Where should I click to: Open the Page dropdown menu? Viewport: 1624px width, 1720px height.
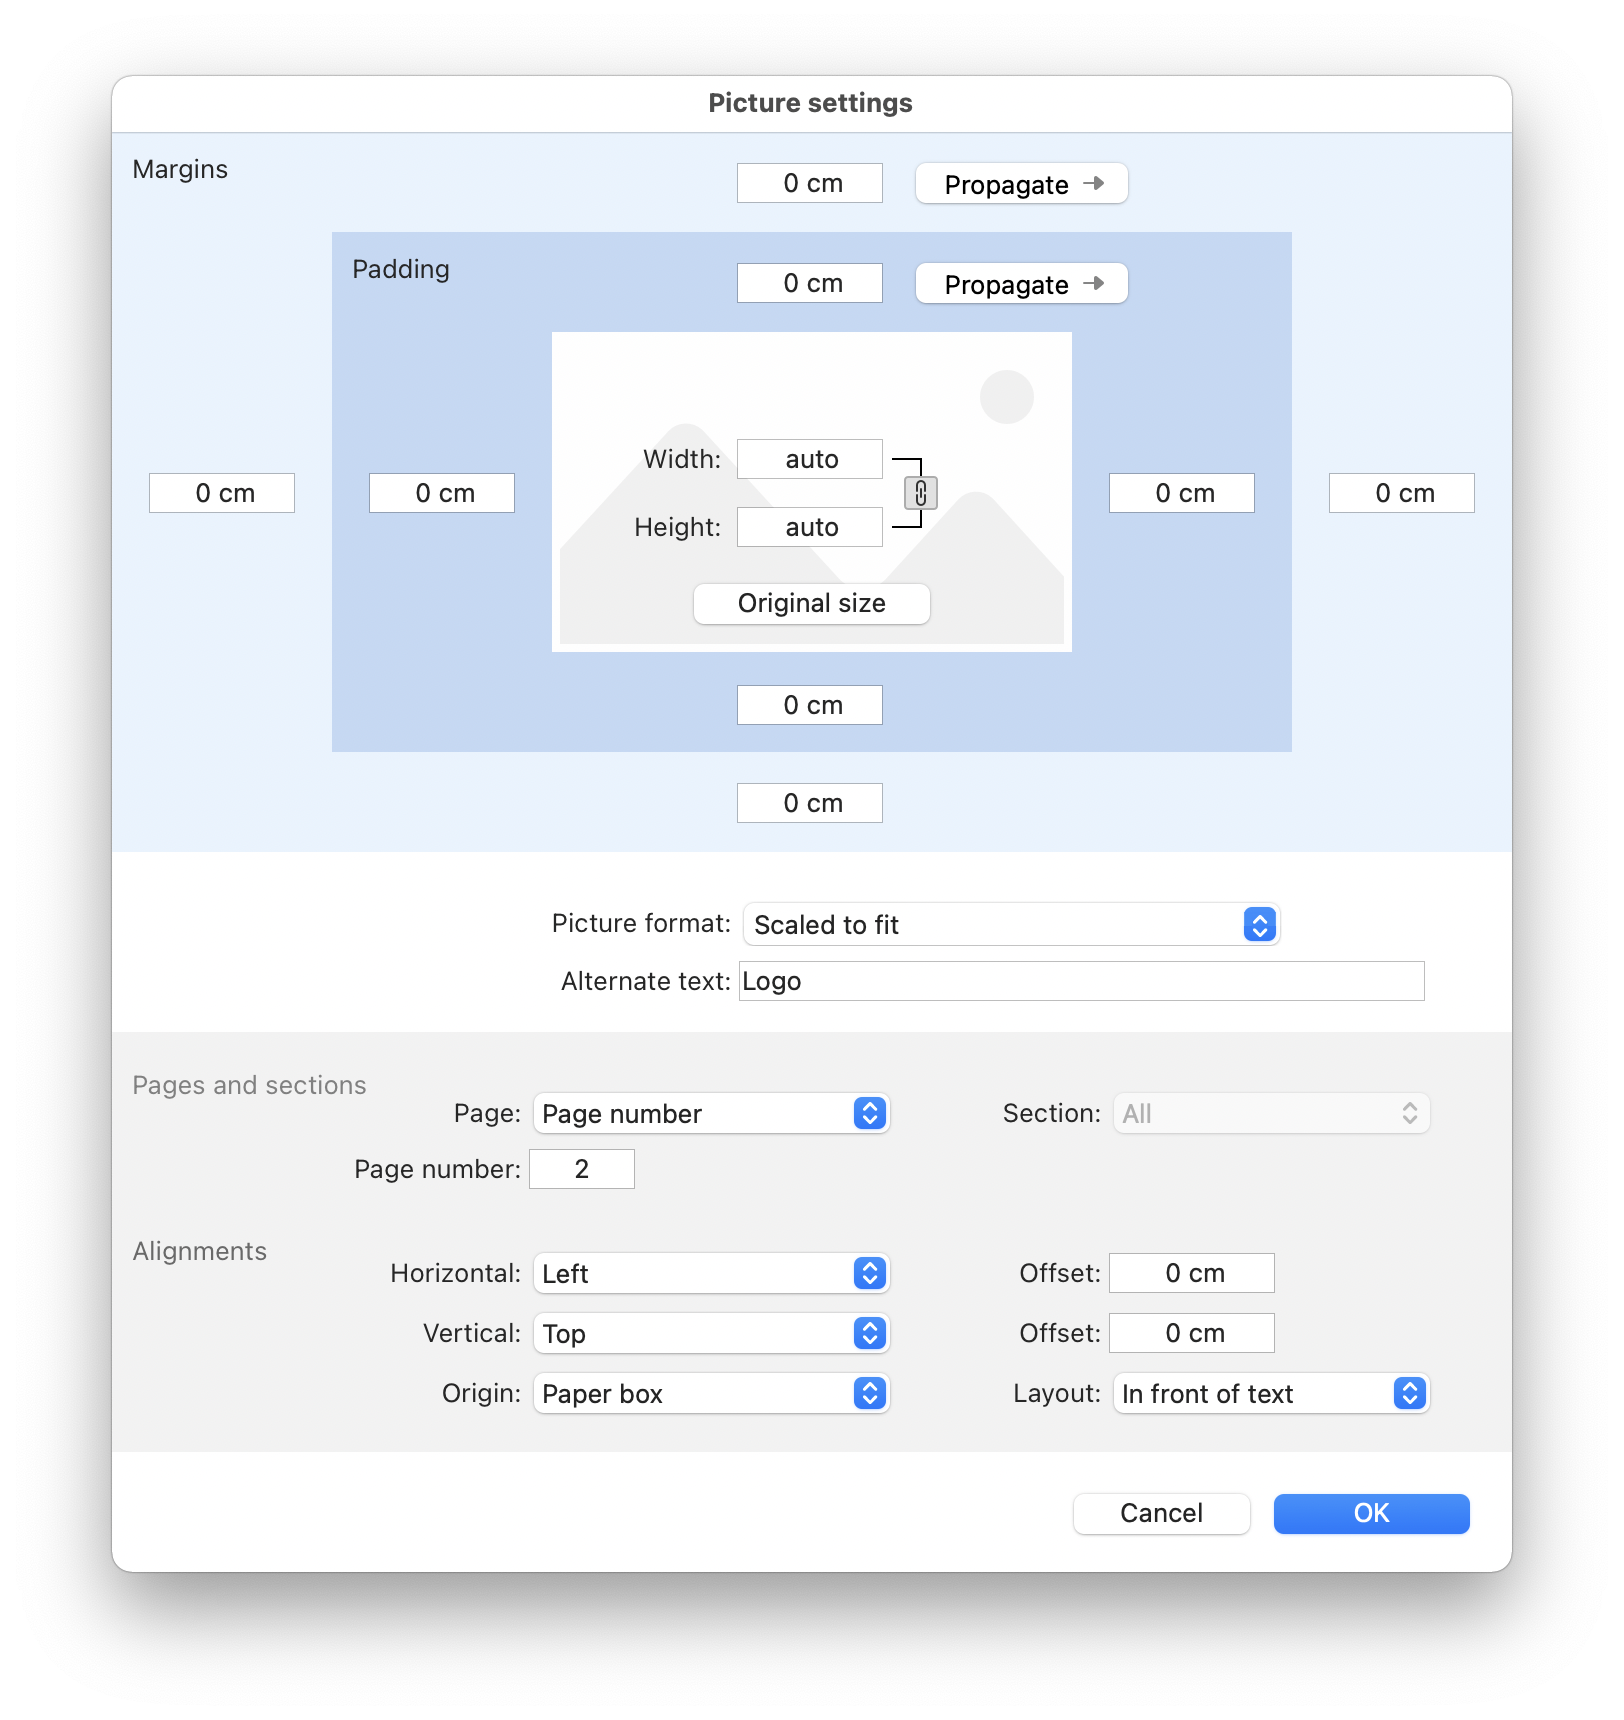711,1114
